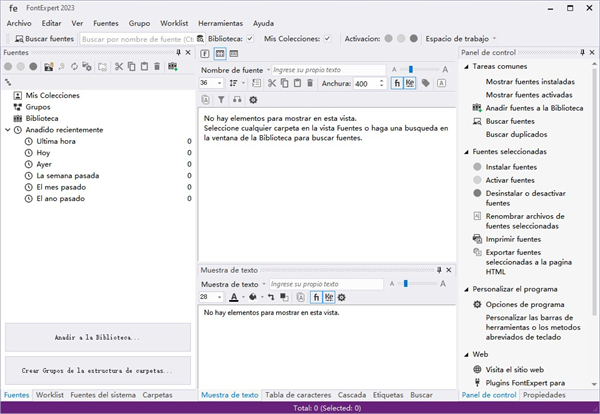
Task: Toggle the ligatures 'fi' icon in Muestra de texto
Action: tap(315, 297)
